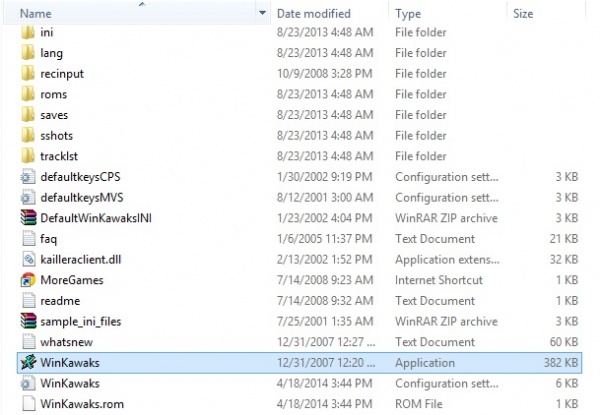
Task: Select the DefaultWinKawaksINI WinRAR archive icon
Action: tap(28, 218)
